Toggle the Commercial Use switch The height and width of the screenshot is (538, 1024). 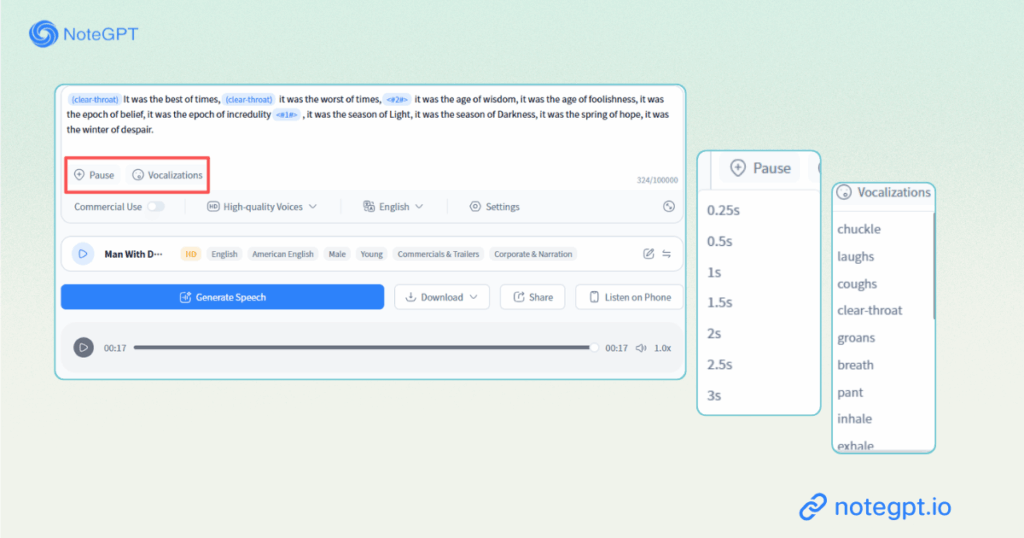point(155,207)
